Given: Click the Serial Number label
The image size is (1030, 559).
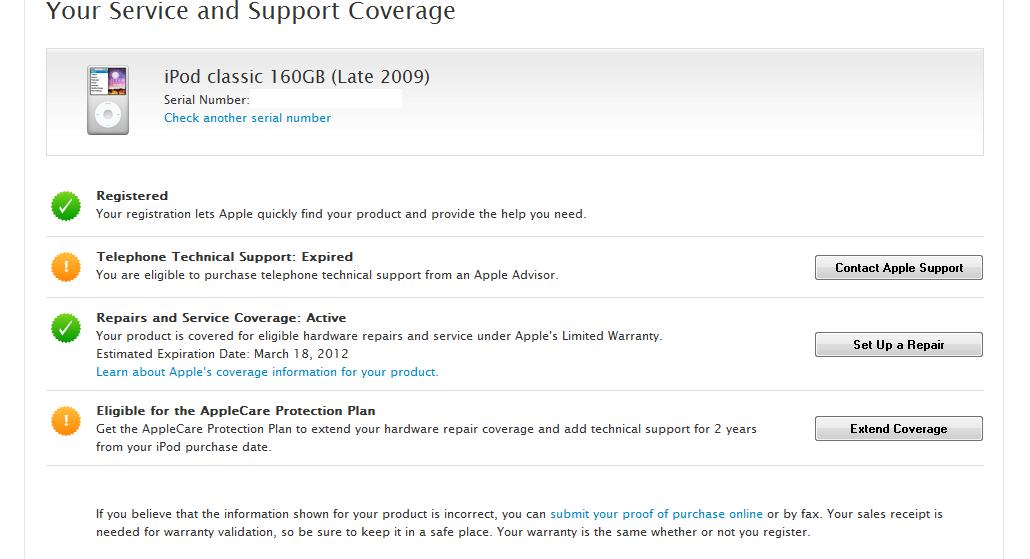Looking at the screenshot, I should click(x=206, y=100).
